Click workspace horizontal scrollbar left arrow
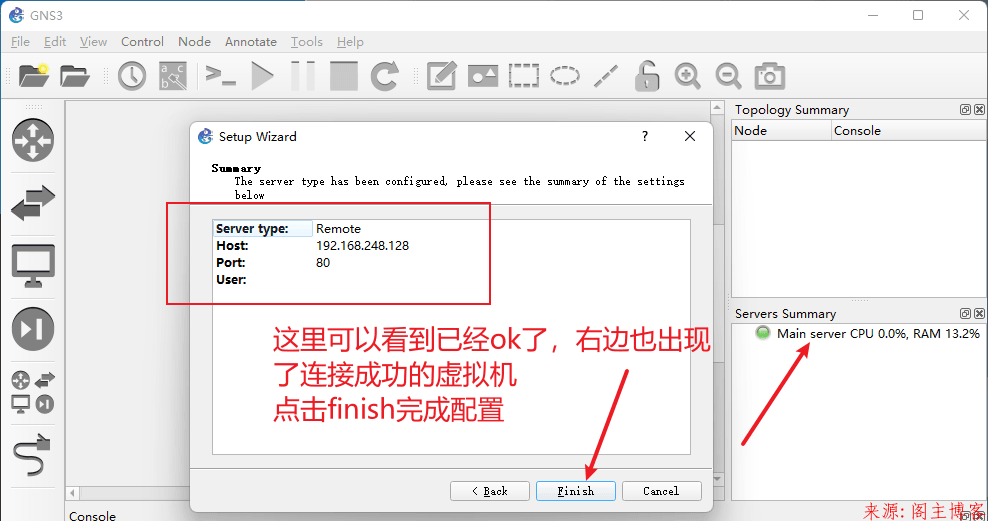This screenshot has height=521, width=988. (x=72, y=493)
